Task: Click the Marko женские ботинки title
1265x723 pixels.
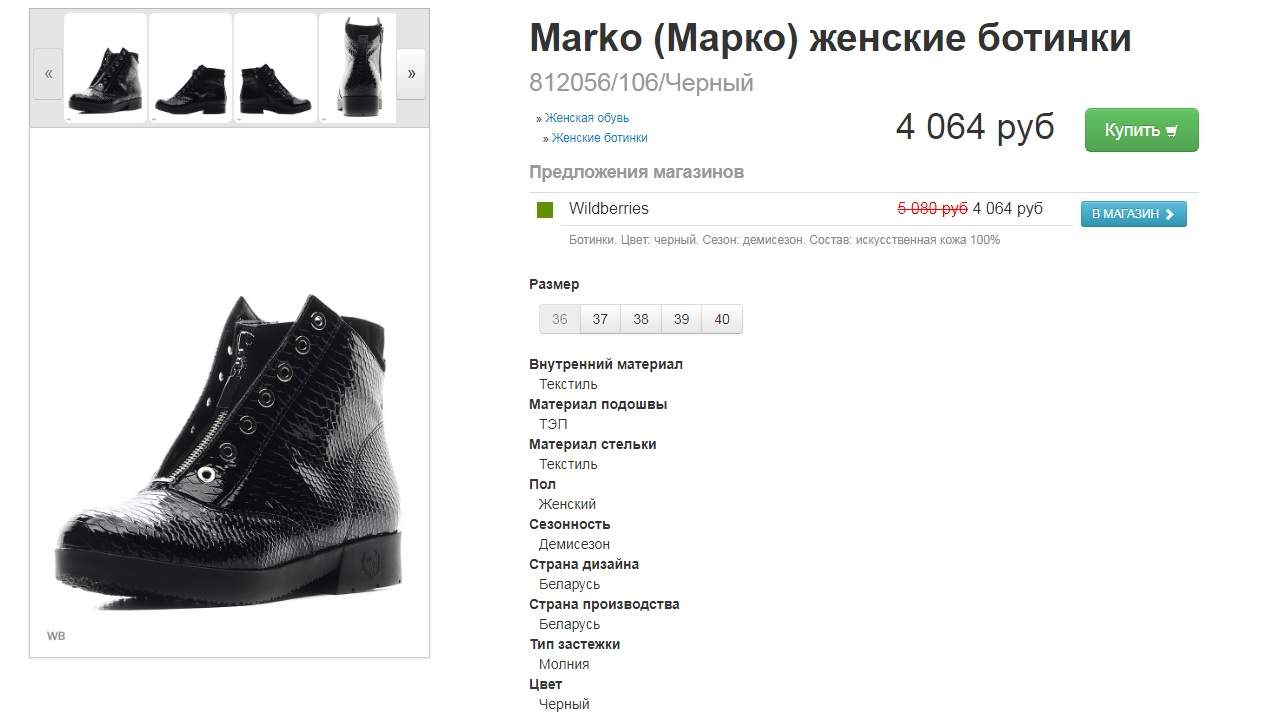Action: click(830, 38)
